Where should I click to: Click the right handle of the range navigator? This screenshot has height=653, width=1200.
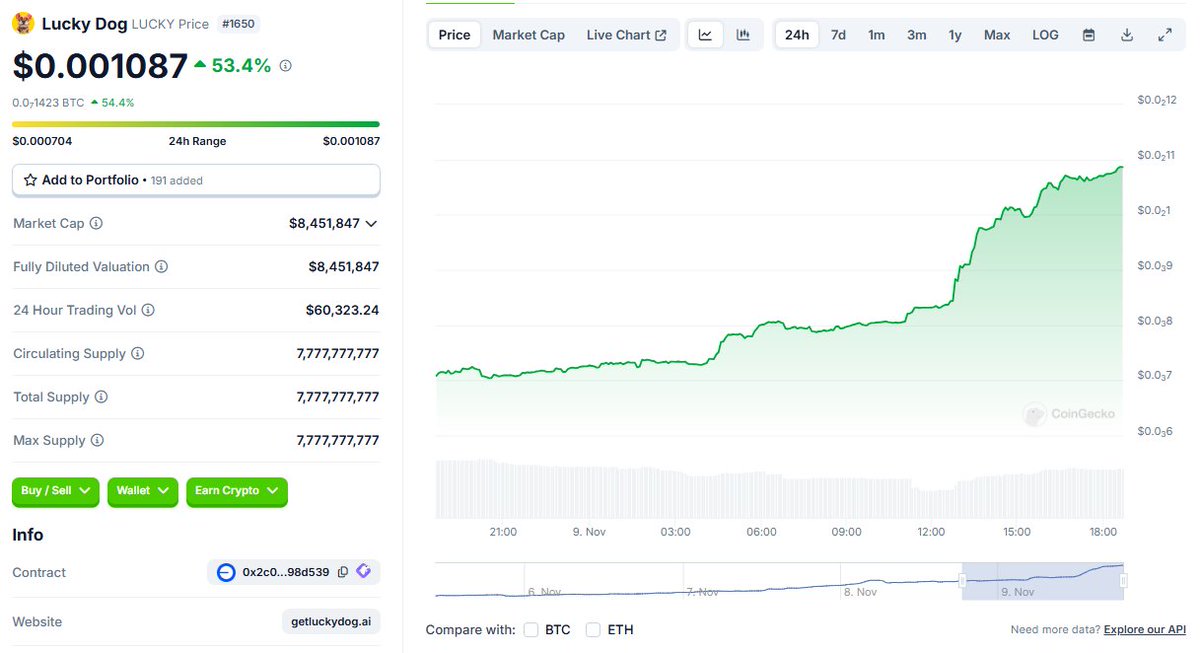[1123, 580]
